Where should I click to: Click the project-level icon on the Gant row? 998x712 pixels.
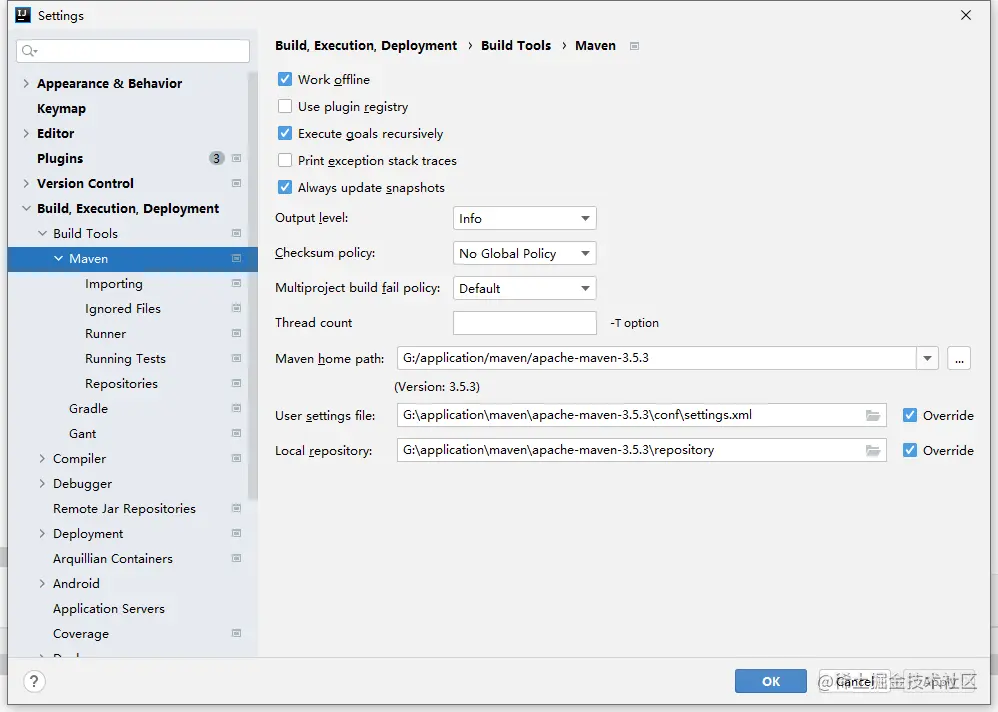(236, 433)
